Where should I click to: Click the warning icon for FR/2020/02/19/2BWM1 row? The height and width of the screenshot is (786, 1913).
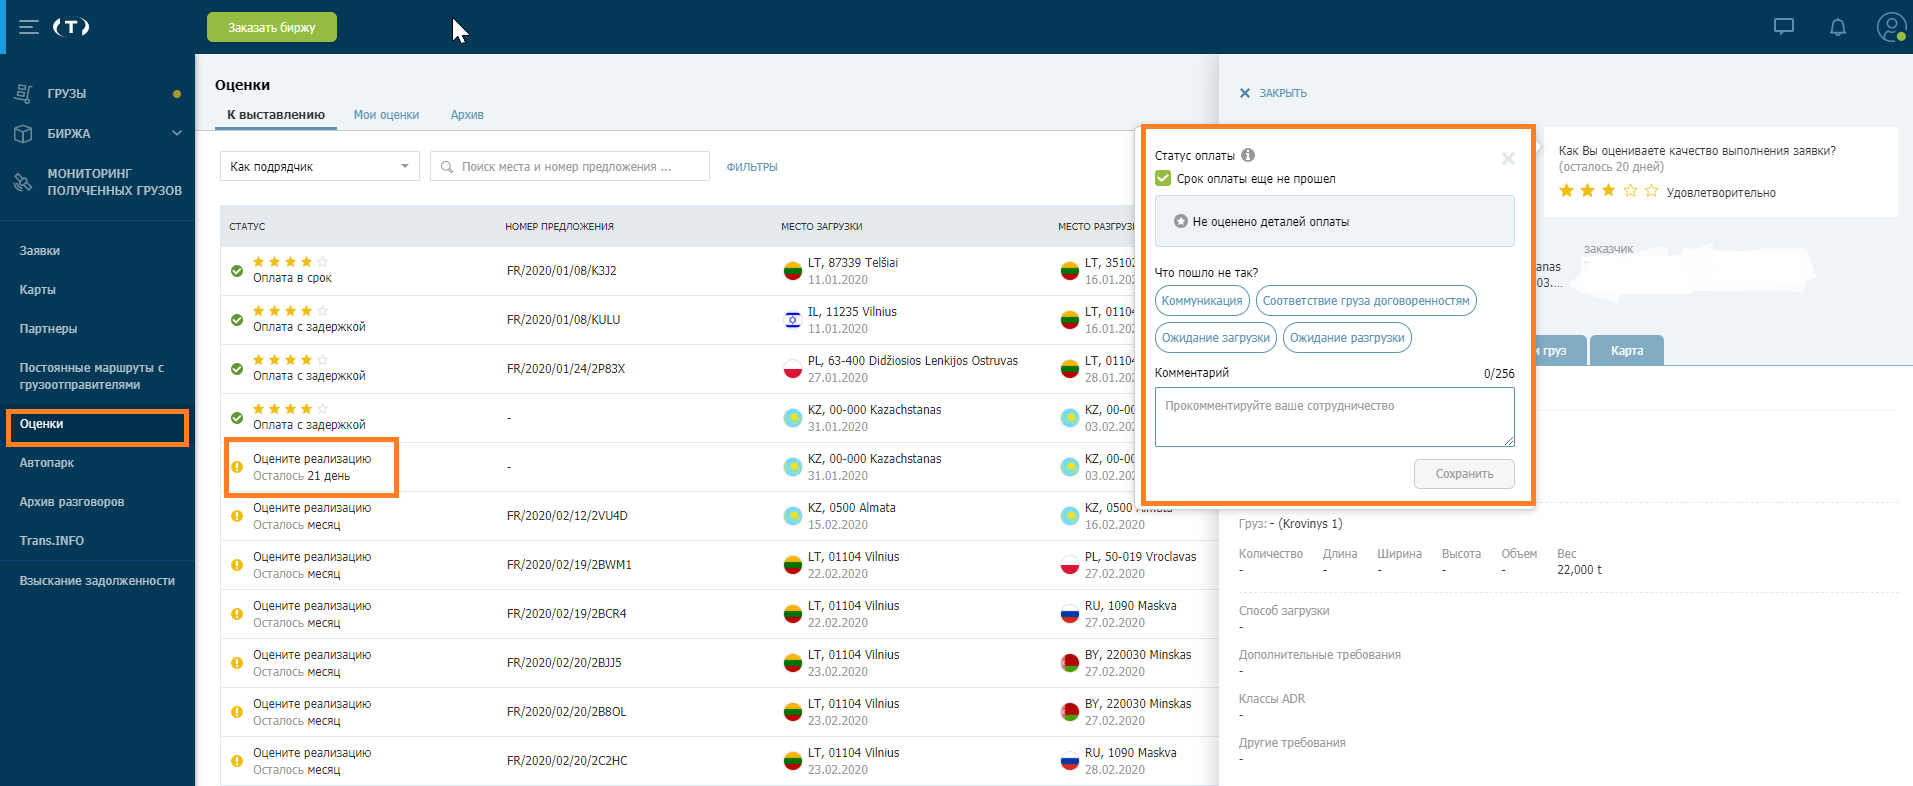(x=237, y=565)
